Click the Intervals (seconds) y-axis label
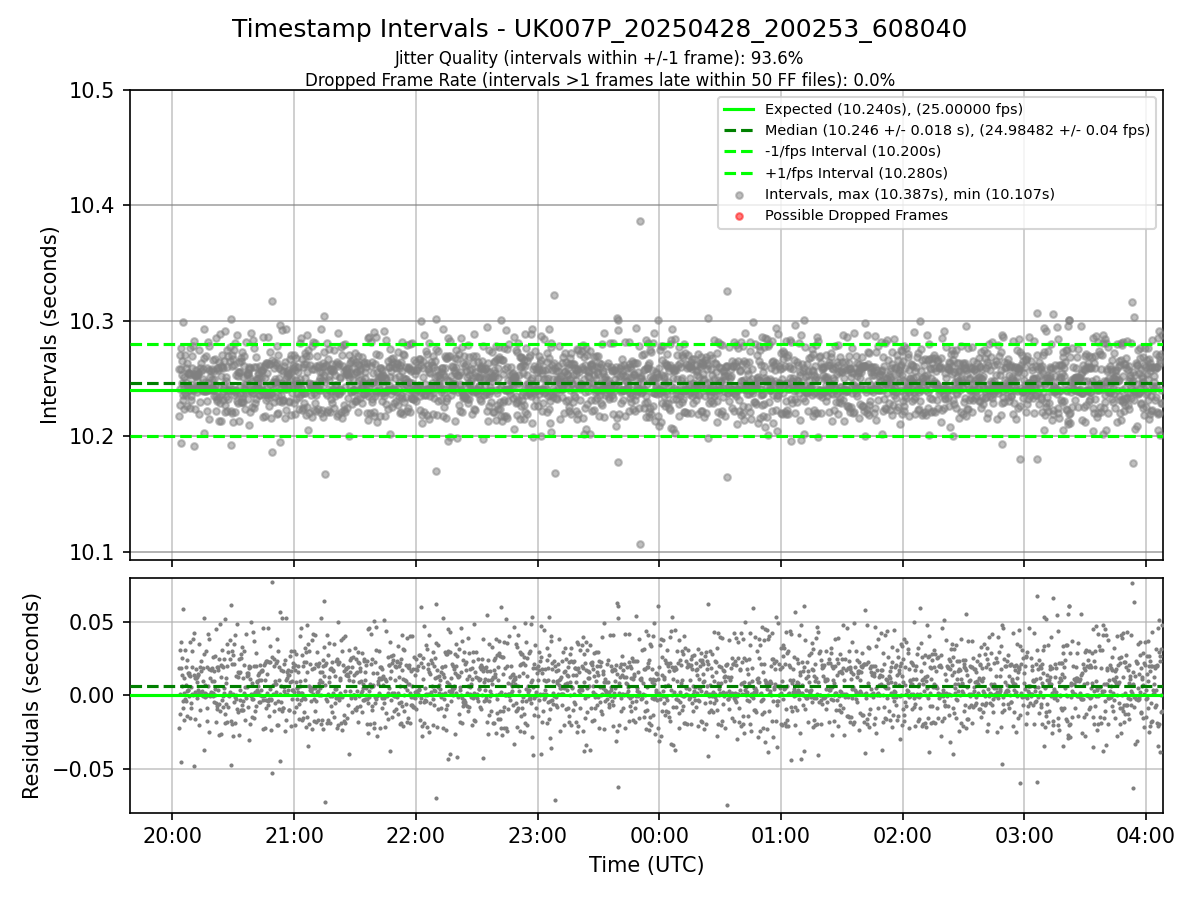 point(50,324)
